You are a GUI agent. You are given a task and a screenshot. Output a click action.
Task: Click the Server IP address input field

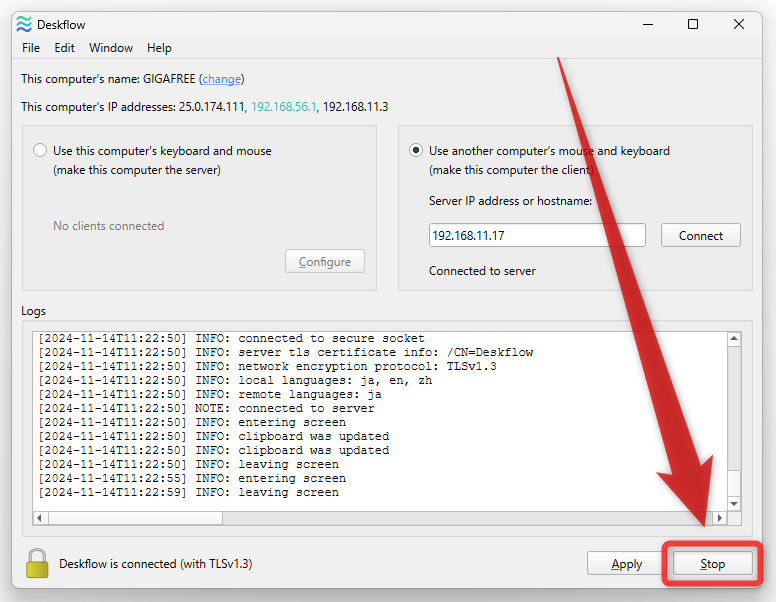coord(537,235)
